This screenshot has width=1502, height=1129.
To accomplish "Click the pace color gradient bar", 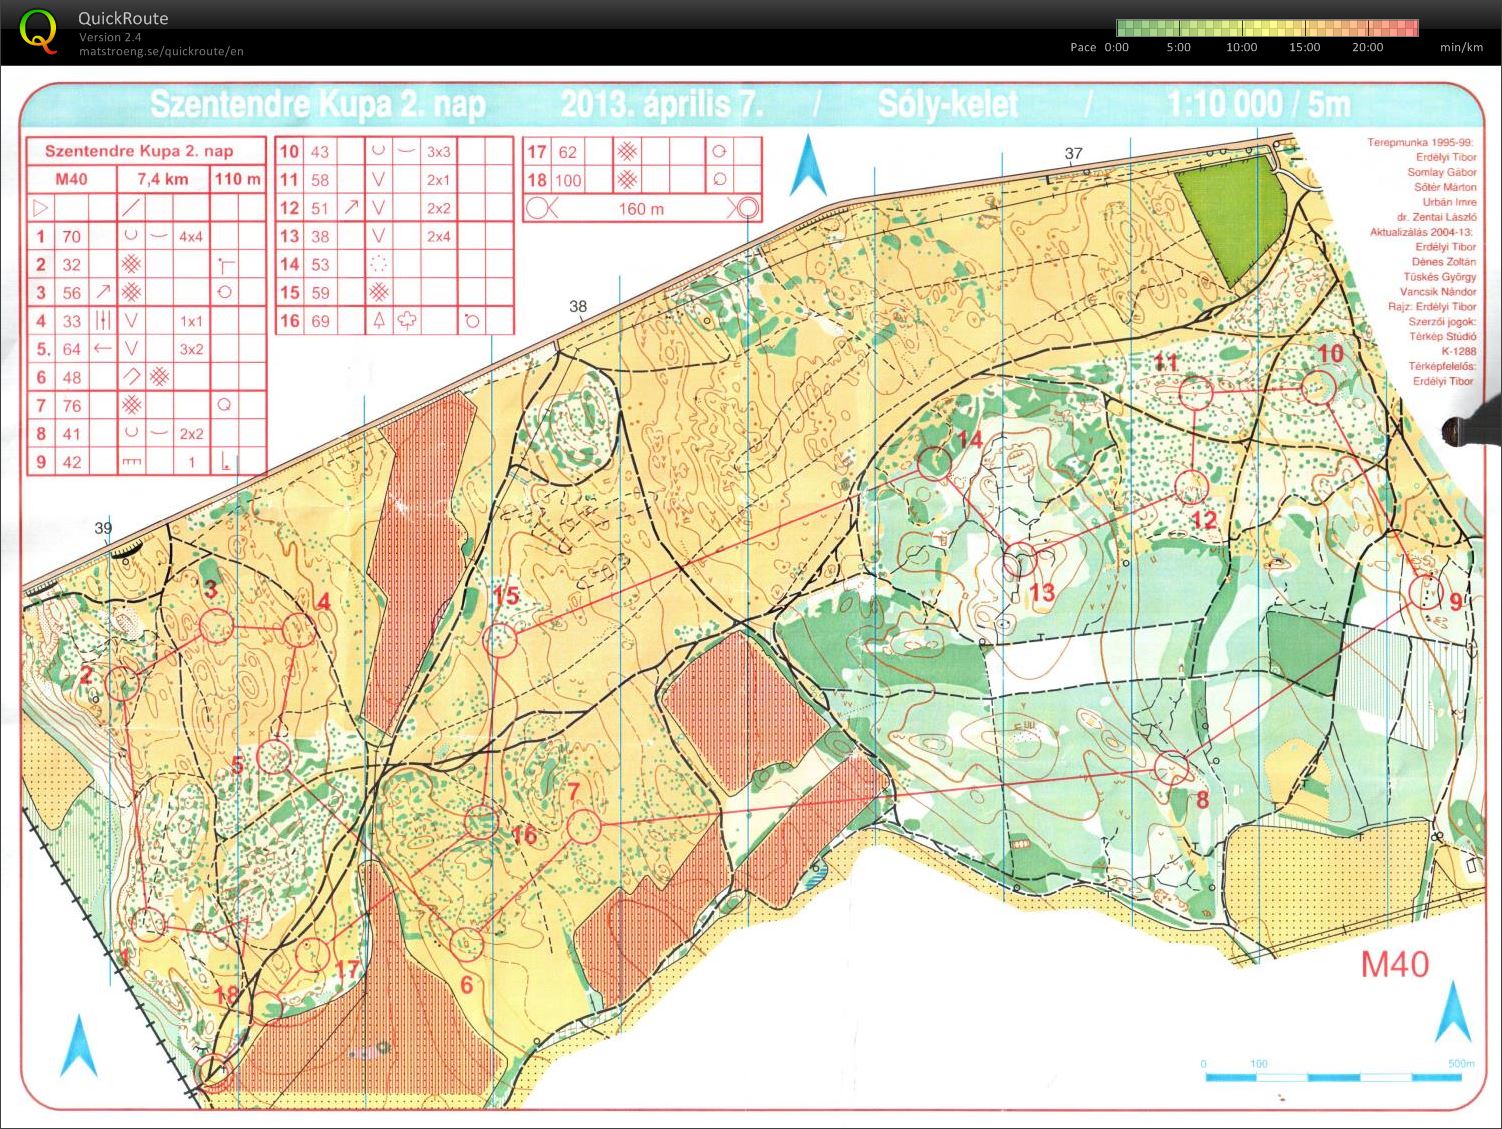I will pyautogui.click(x=1267, y=28).
